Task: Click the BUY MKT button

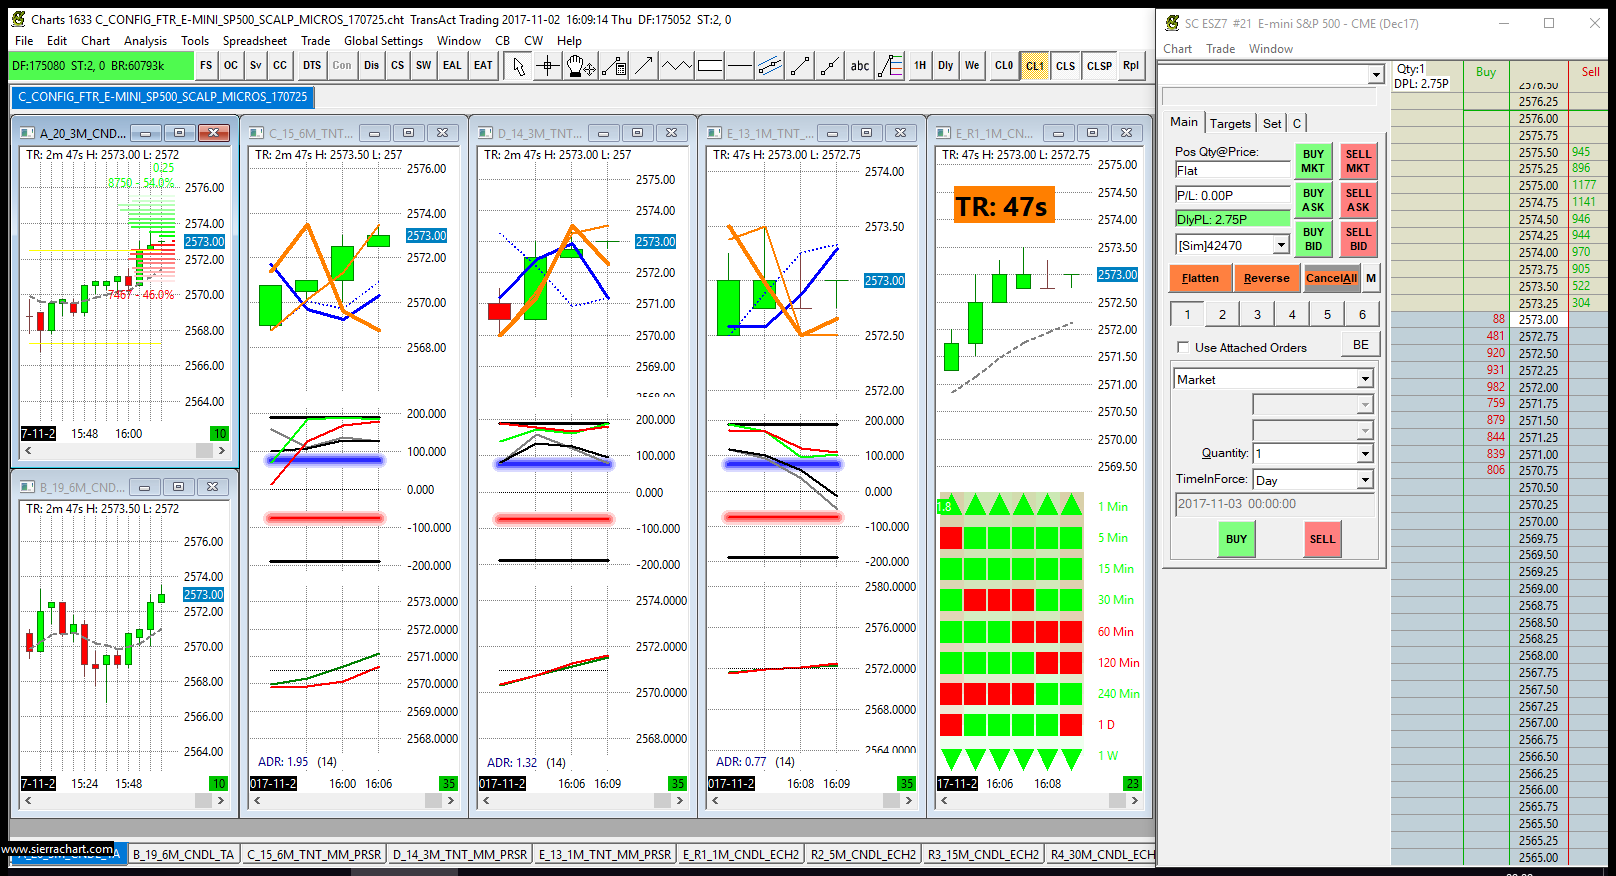Action: click(1313, 161)
